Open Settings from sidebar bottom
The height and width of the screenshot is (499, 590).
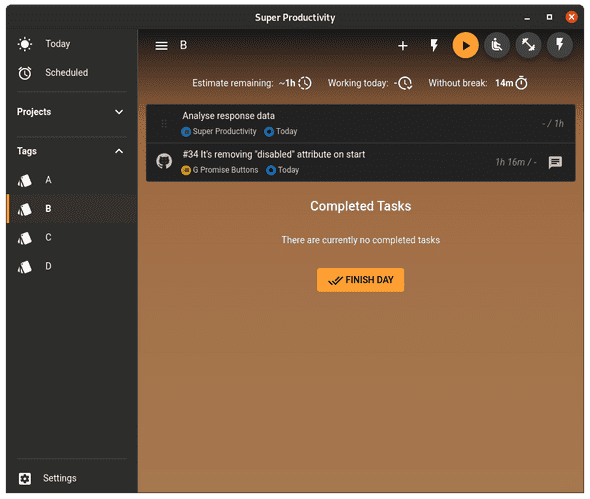click(x=71, y=478)
